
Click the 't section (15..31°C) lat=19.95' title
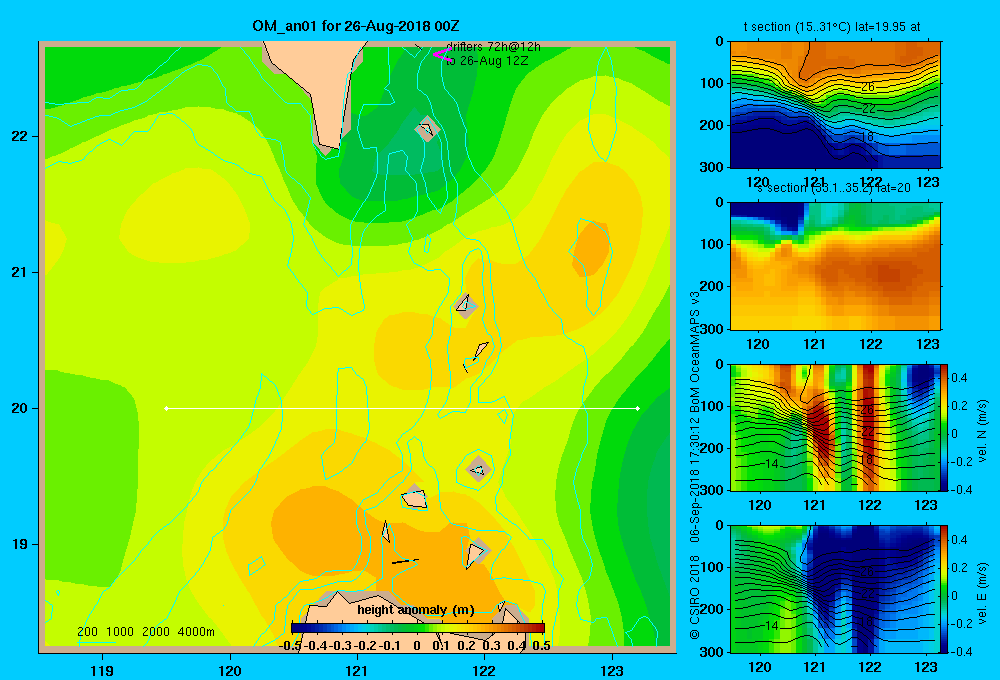[x=832, y=27]
